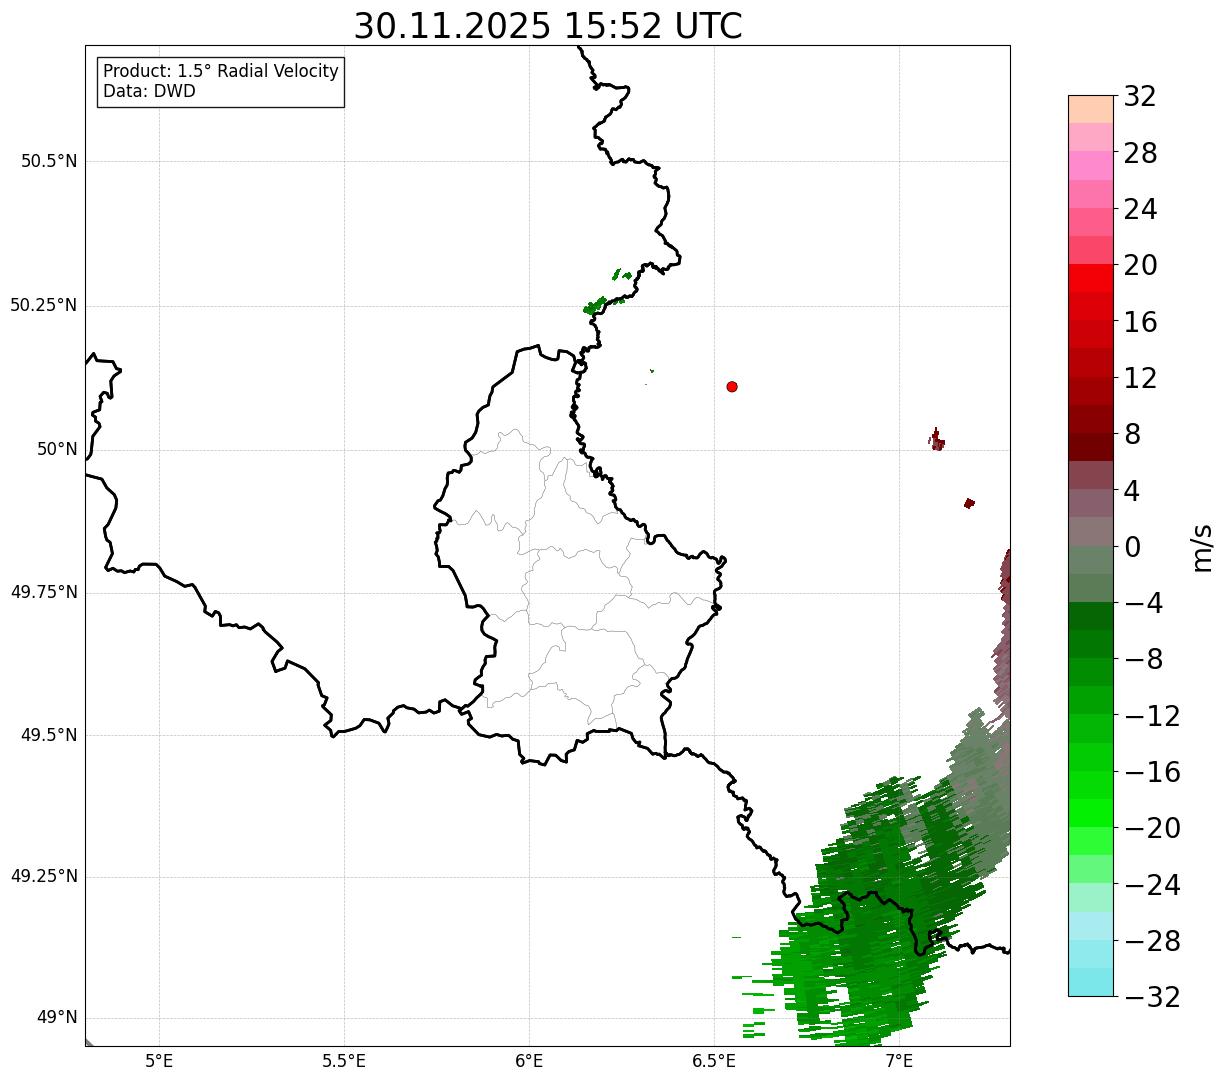Click the m/s colorbar unit label
This screenshot has width=1225, height=1081.
pos(1202,547)
